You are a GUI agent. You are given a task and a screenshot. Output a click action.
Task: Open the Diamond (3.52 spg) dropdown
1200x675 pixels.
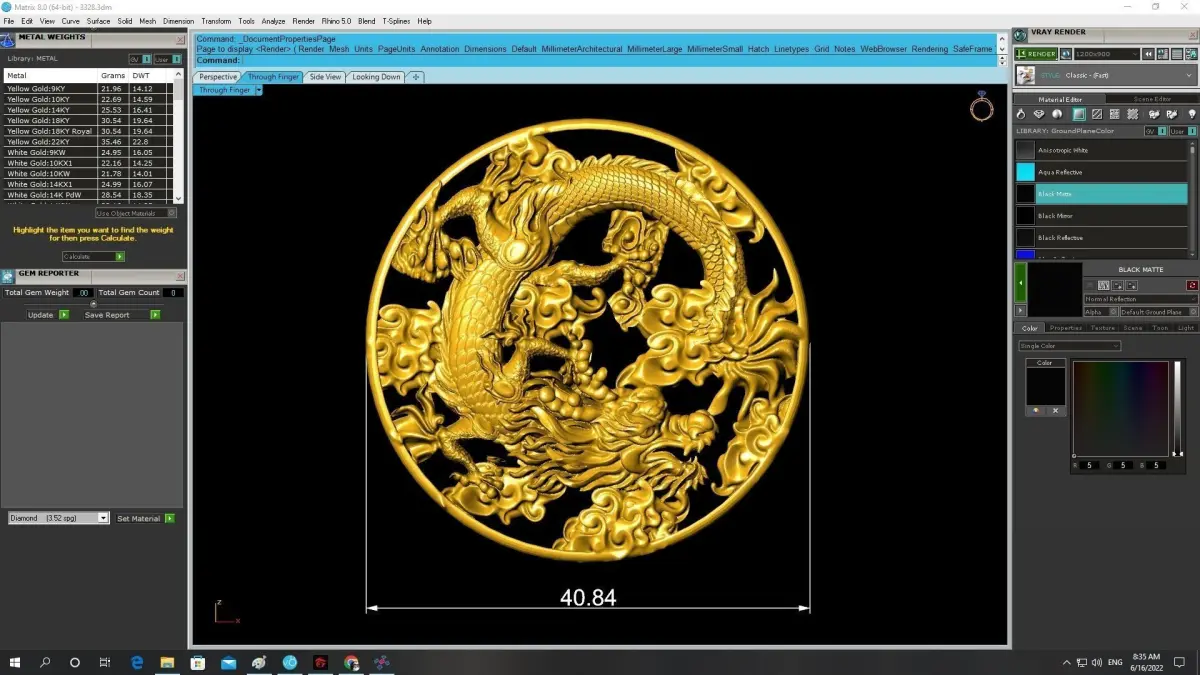58,518
